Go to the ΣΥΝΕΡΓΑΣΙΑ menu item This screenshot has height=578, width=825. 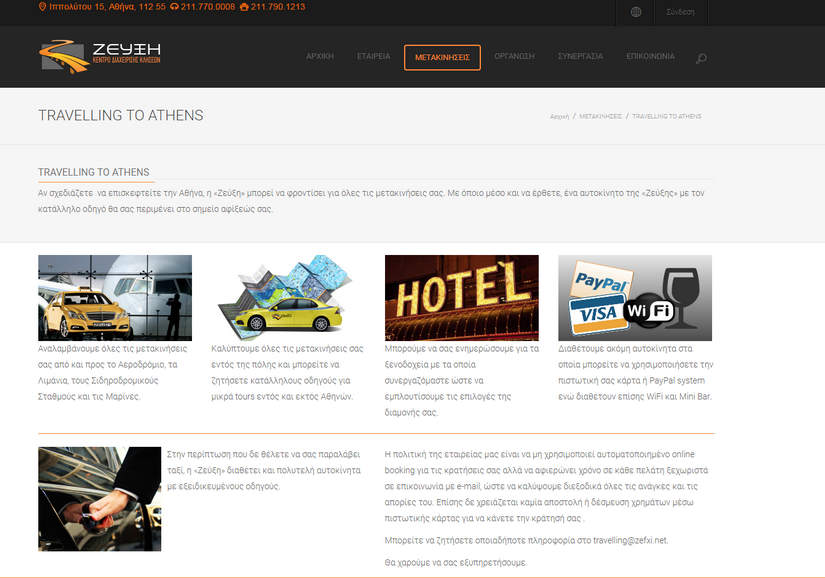(580, 57)
